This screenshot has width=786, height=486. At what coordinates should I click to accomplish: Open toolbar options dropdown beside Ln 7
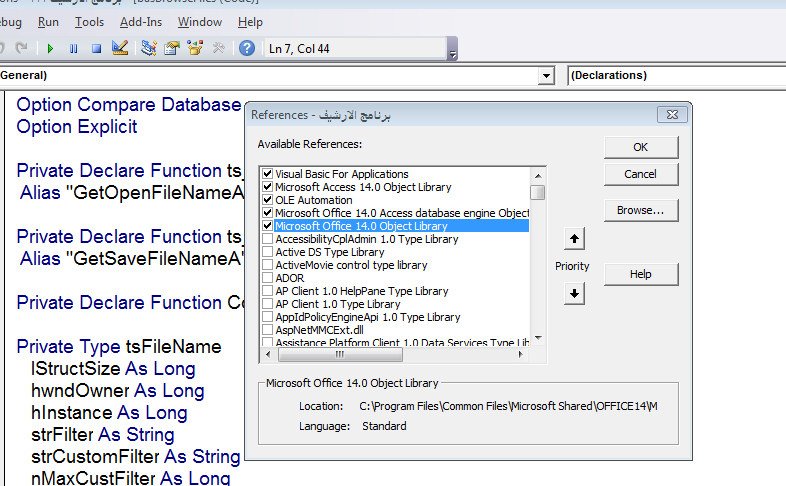(x=452, y=53)
